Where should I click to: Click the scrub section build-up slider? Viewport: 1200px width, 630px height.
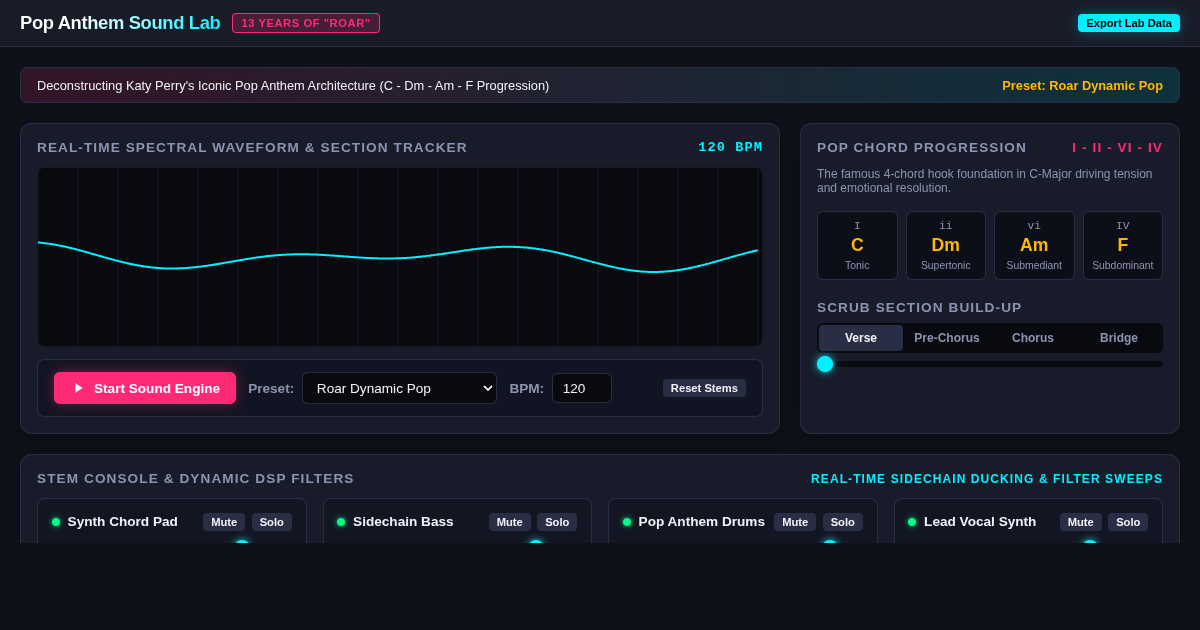point(990,364)
